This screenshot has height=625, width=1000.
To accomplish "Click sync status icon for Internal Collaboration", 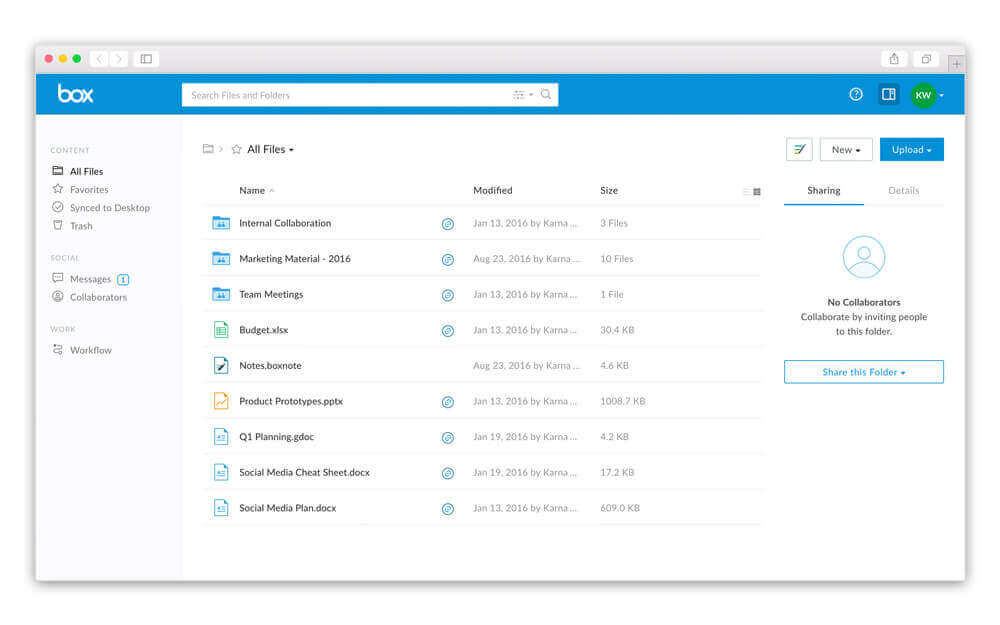I will (448, 224).
